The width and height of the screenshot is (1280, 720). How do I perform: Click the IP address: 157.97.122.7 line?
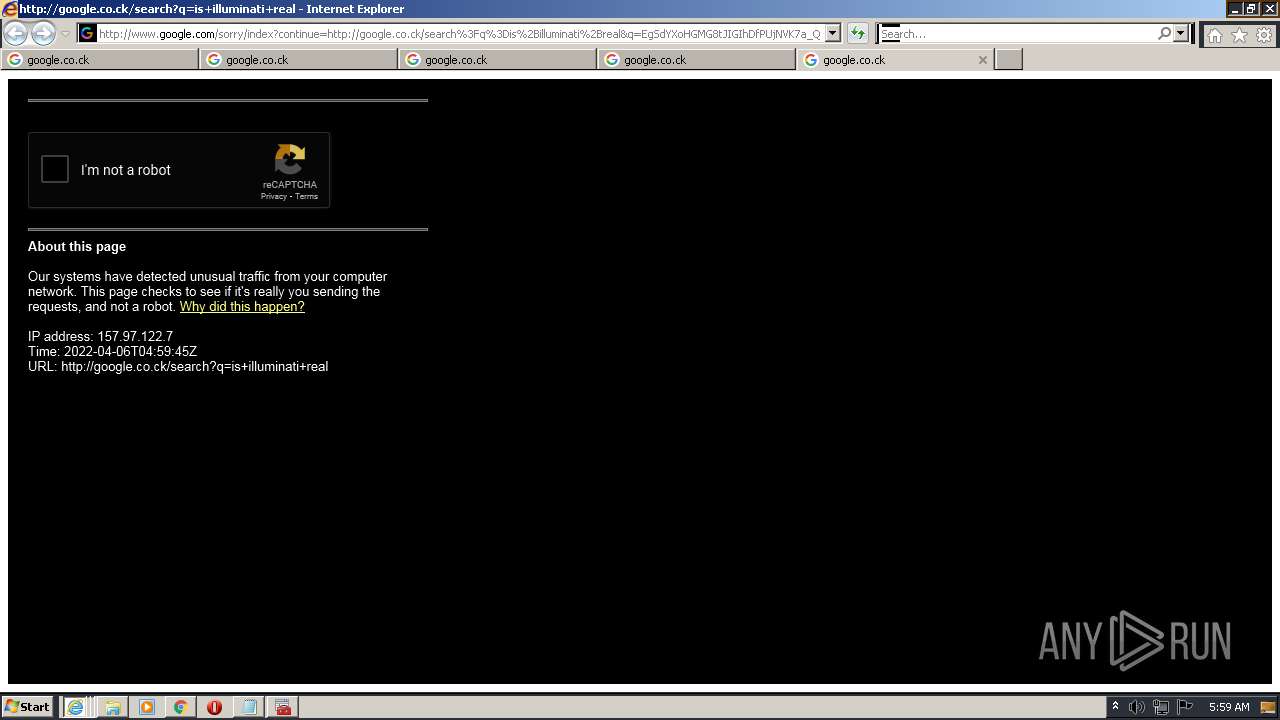pyautogui.click(x=100, y=337)
